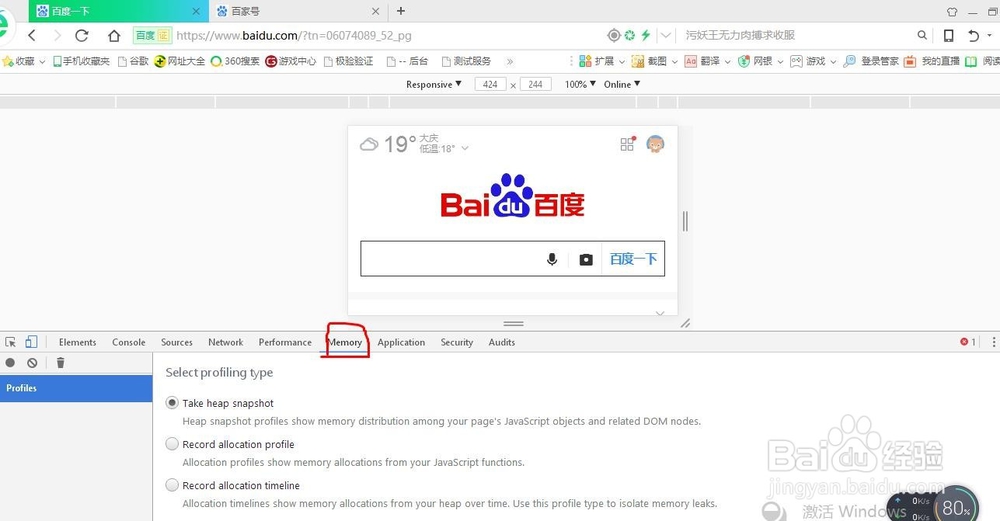The height and width of the screenshot is (521, 1000).
Task: Switch to the Security tab
Action: (x=457, y=342)
